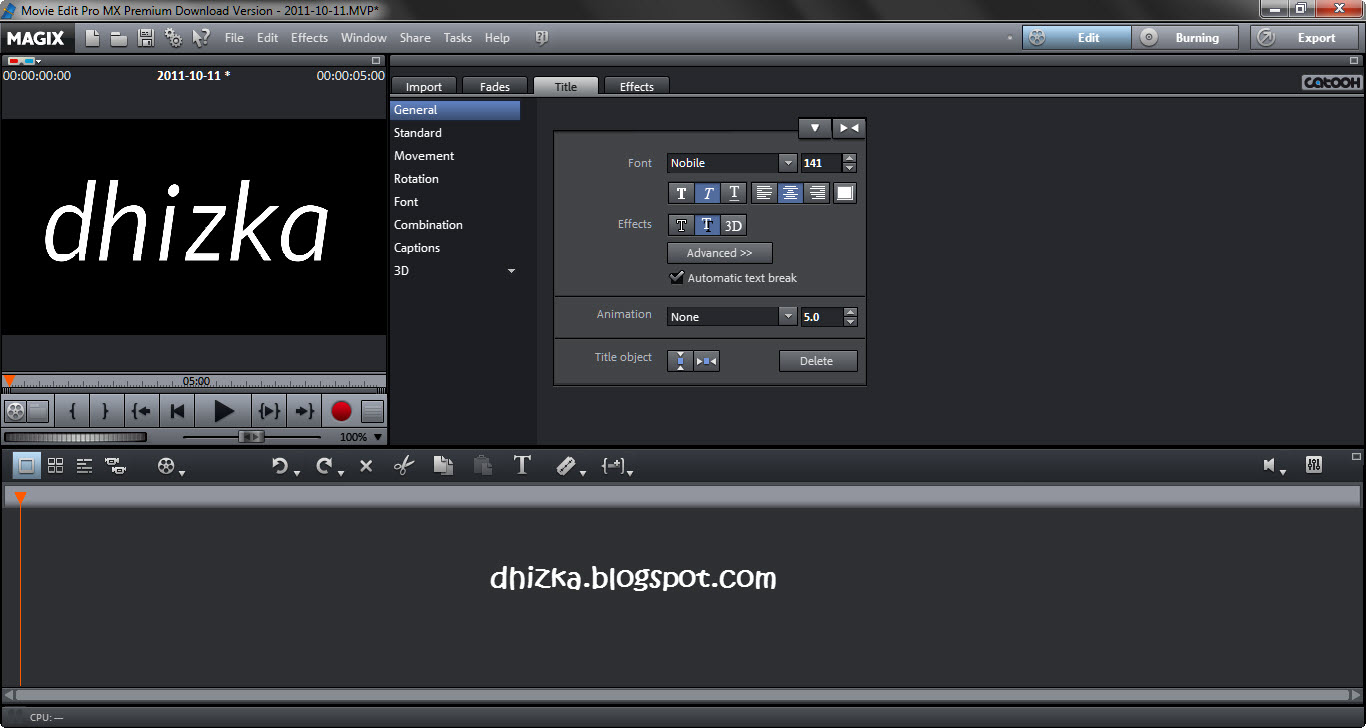
Task: Open the title editor with the T icon
Action: click(x=522, y=465)
